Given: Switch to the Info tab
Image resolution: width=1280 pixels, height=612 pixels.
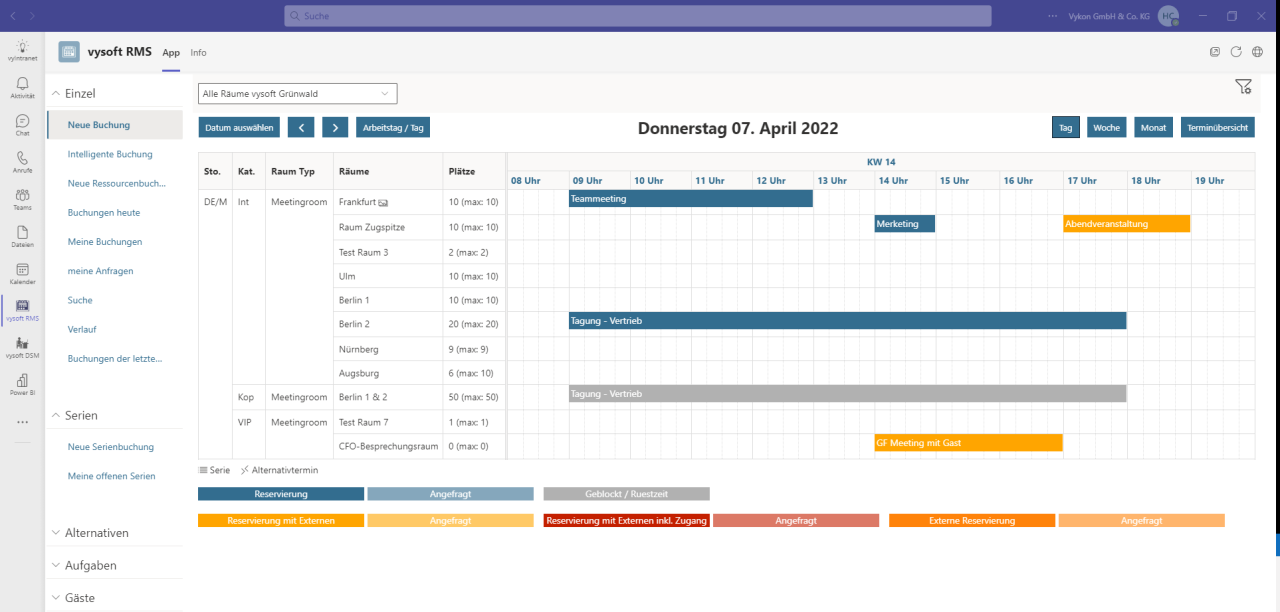Looking at the screenshot, I should coord(198,52).
